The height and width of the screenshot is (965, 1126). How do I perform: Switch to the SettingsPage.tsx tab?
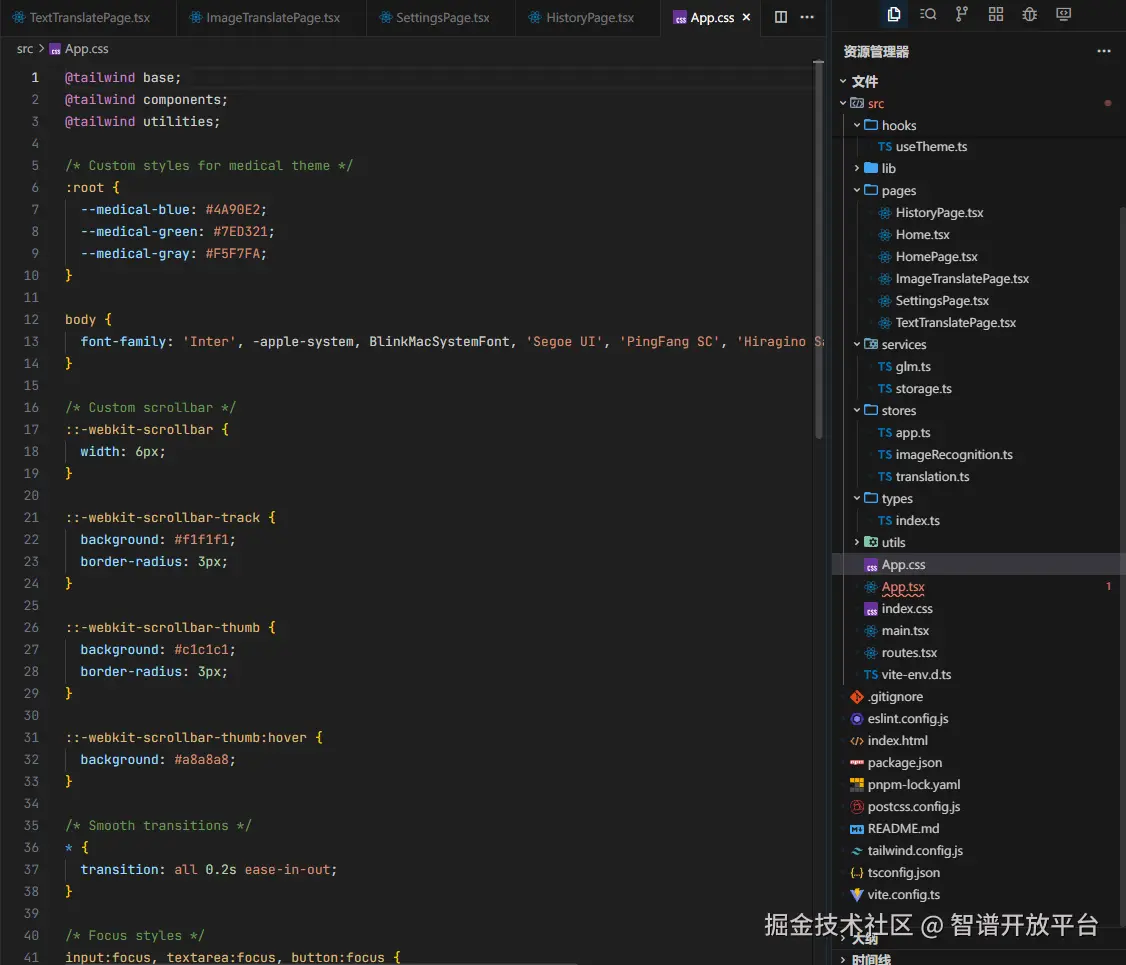click(442, 18)
